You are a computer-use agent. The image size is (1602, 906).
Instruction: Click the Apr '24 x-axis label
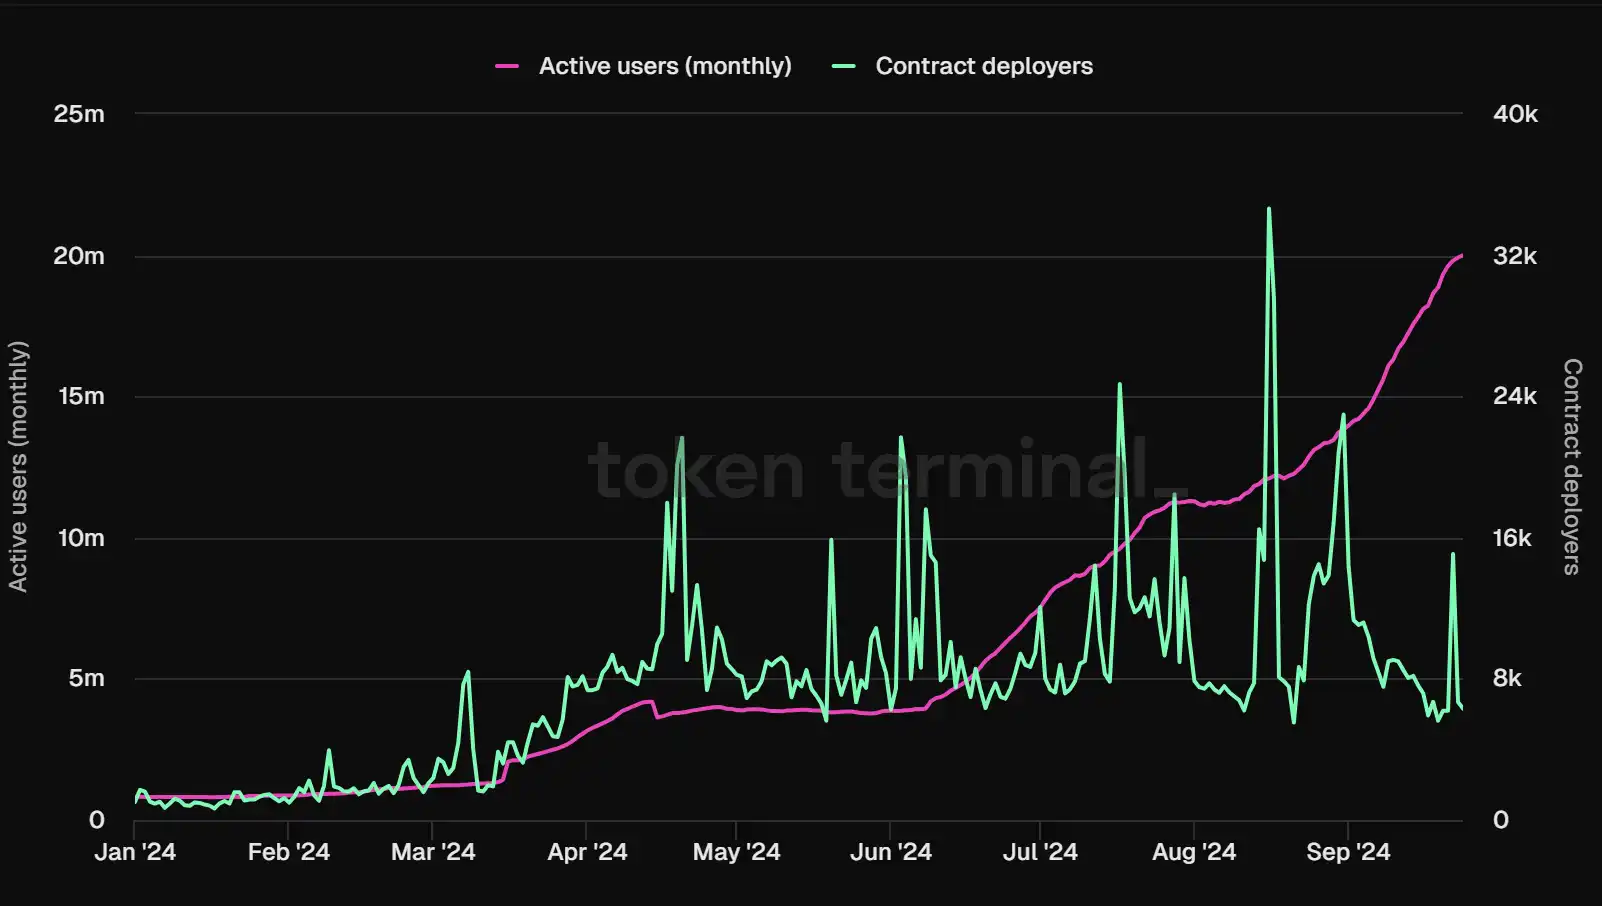(x=587, y=852)
